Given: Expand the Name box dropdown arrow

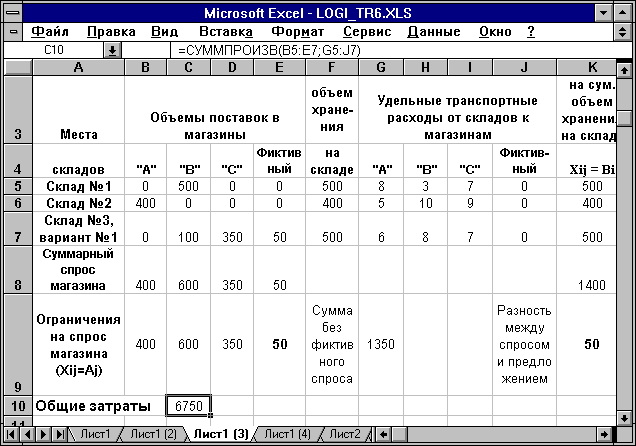Looking at the screenshot, I should 112,51.
